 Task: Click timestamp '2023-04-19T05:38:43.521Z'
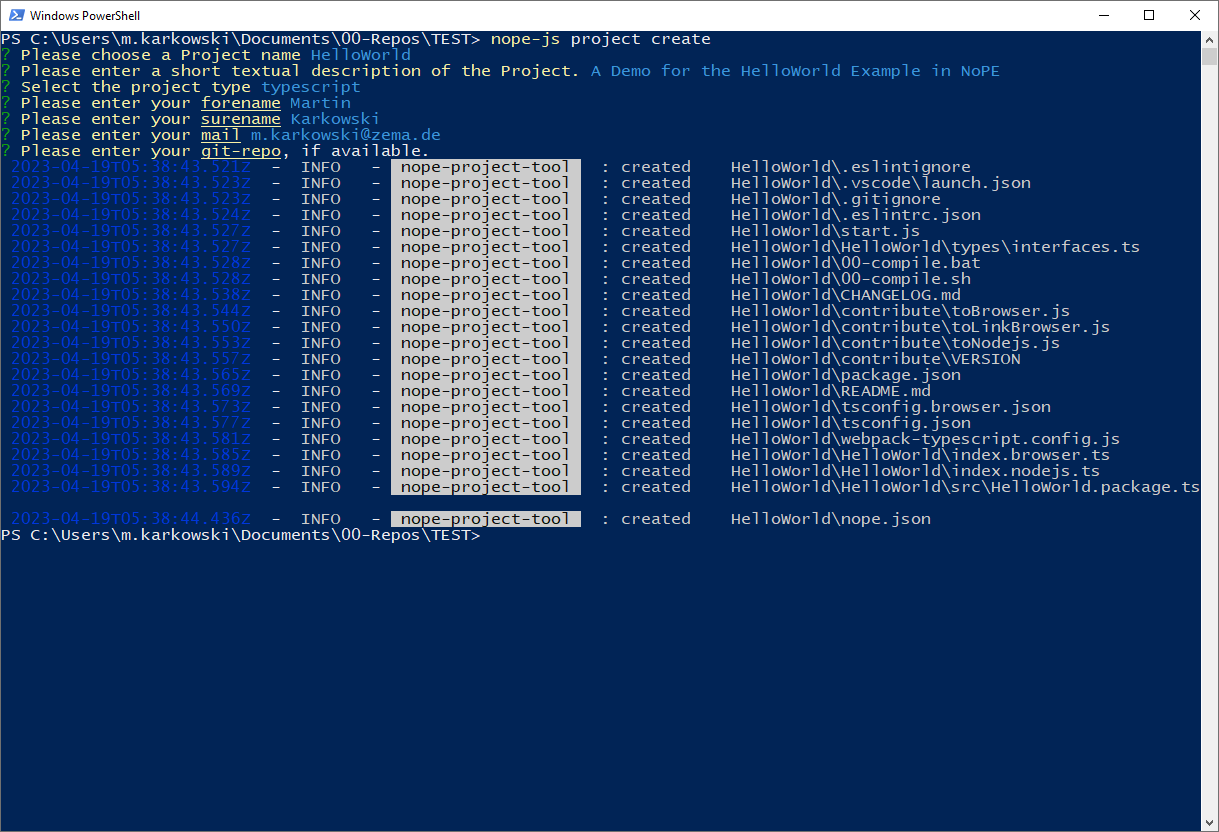(131, 167)
